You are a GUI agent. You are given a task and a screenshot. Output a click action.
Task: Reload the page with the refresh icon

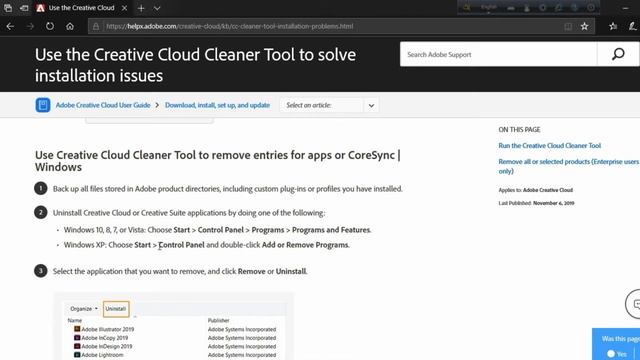pos(50,27)
